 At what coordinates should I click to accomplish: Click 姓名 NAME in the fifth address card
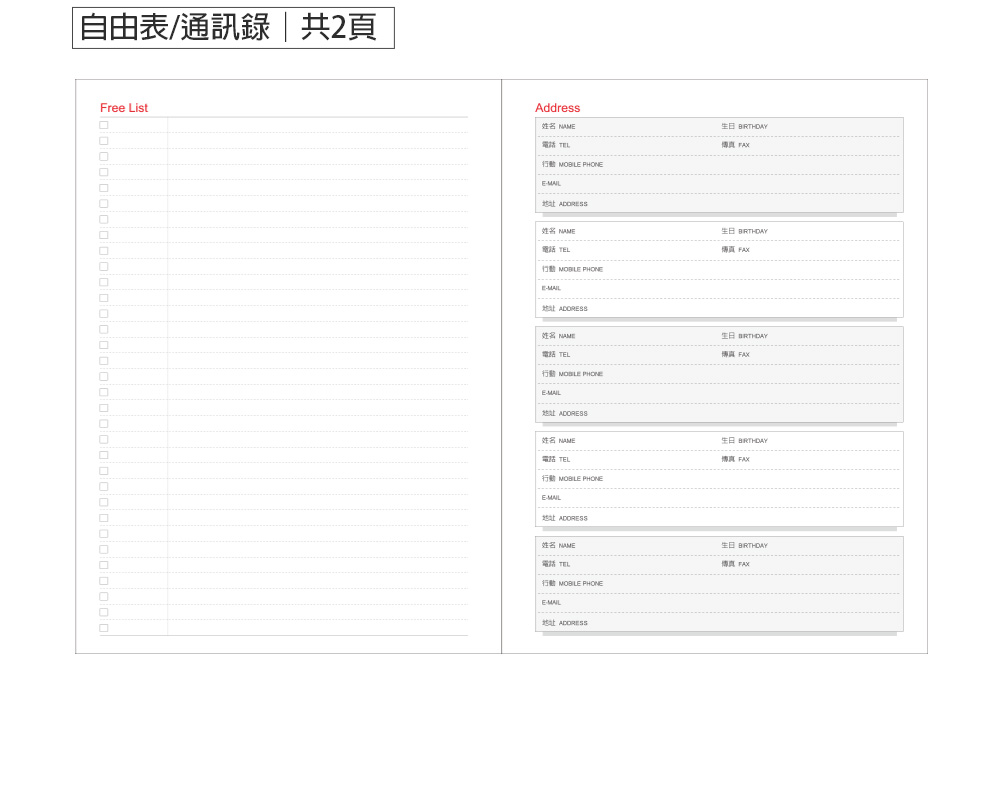point(559,545)
